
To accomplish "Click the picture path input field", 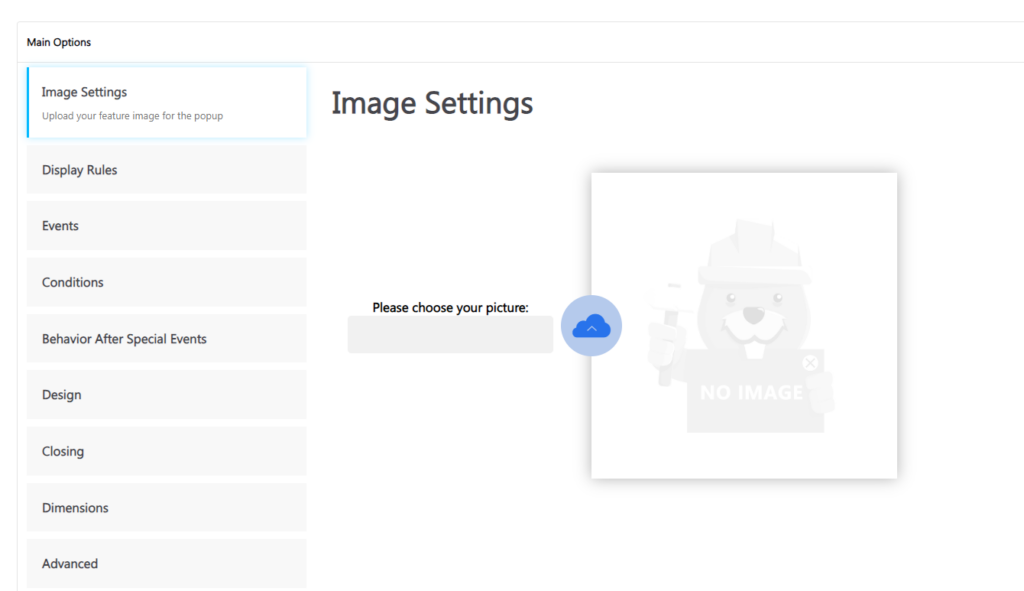I will tap(450, 335).
